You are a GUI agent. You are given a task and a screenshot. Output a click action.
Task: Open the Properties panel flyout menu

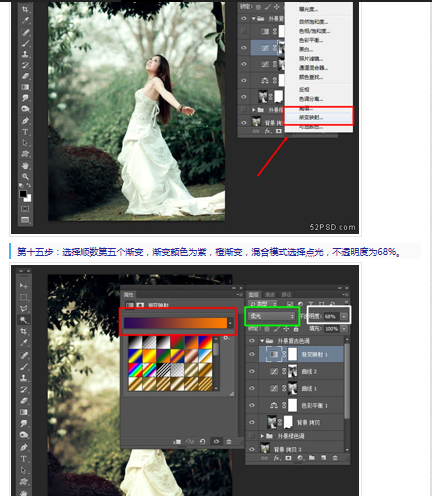239,295
